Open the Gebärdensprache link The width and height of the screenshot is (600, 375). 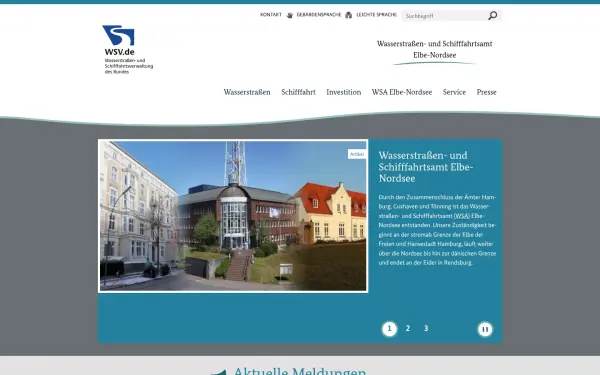point(319,15)
